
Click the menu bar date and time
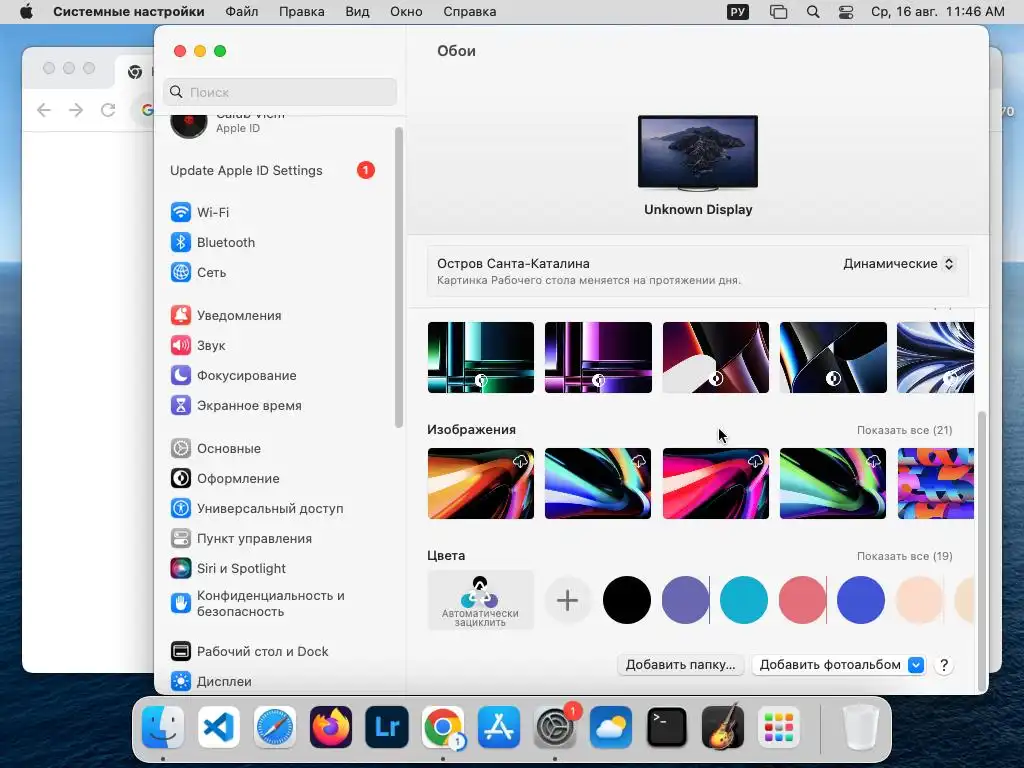(938, 12)
